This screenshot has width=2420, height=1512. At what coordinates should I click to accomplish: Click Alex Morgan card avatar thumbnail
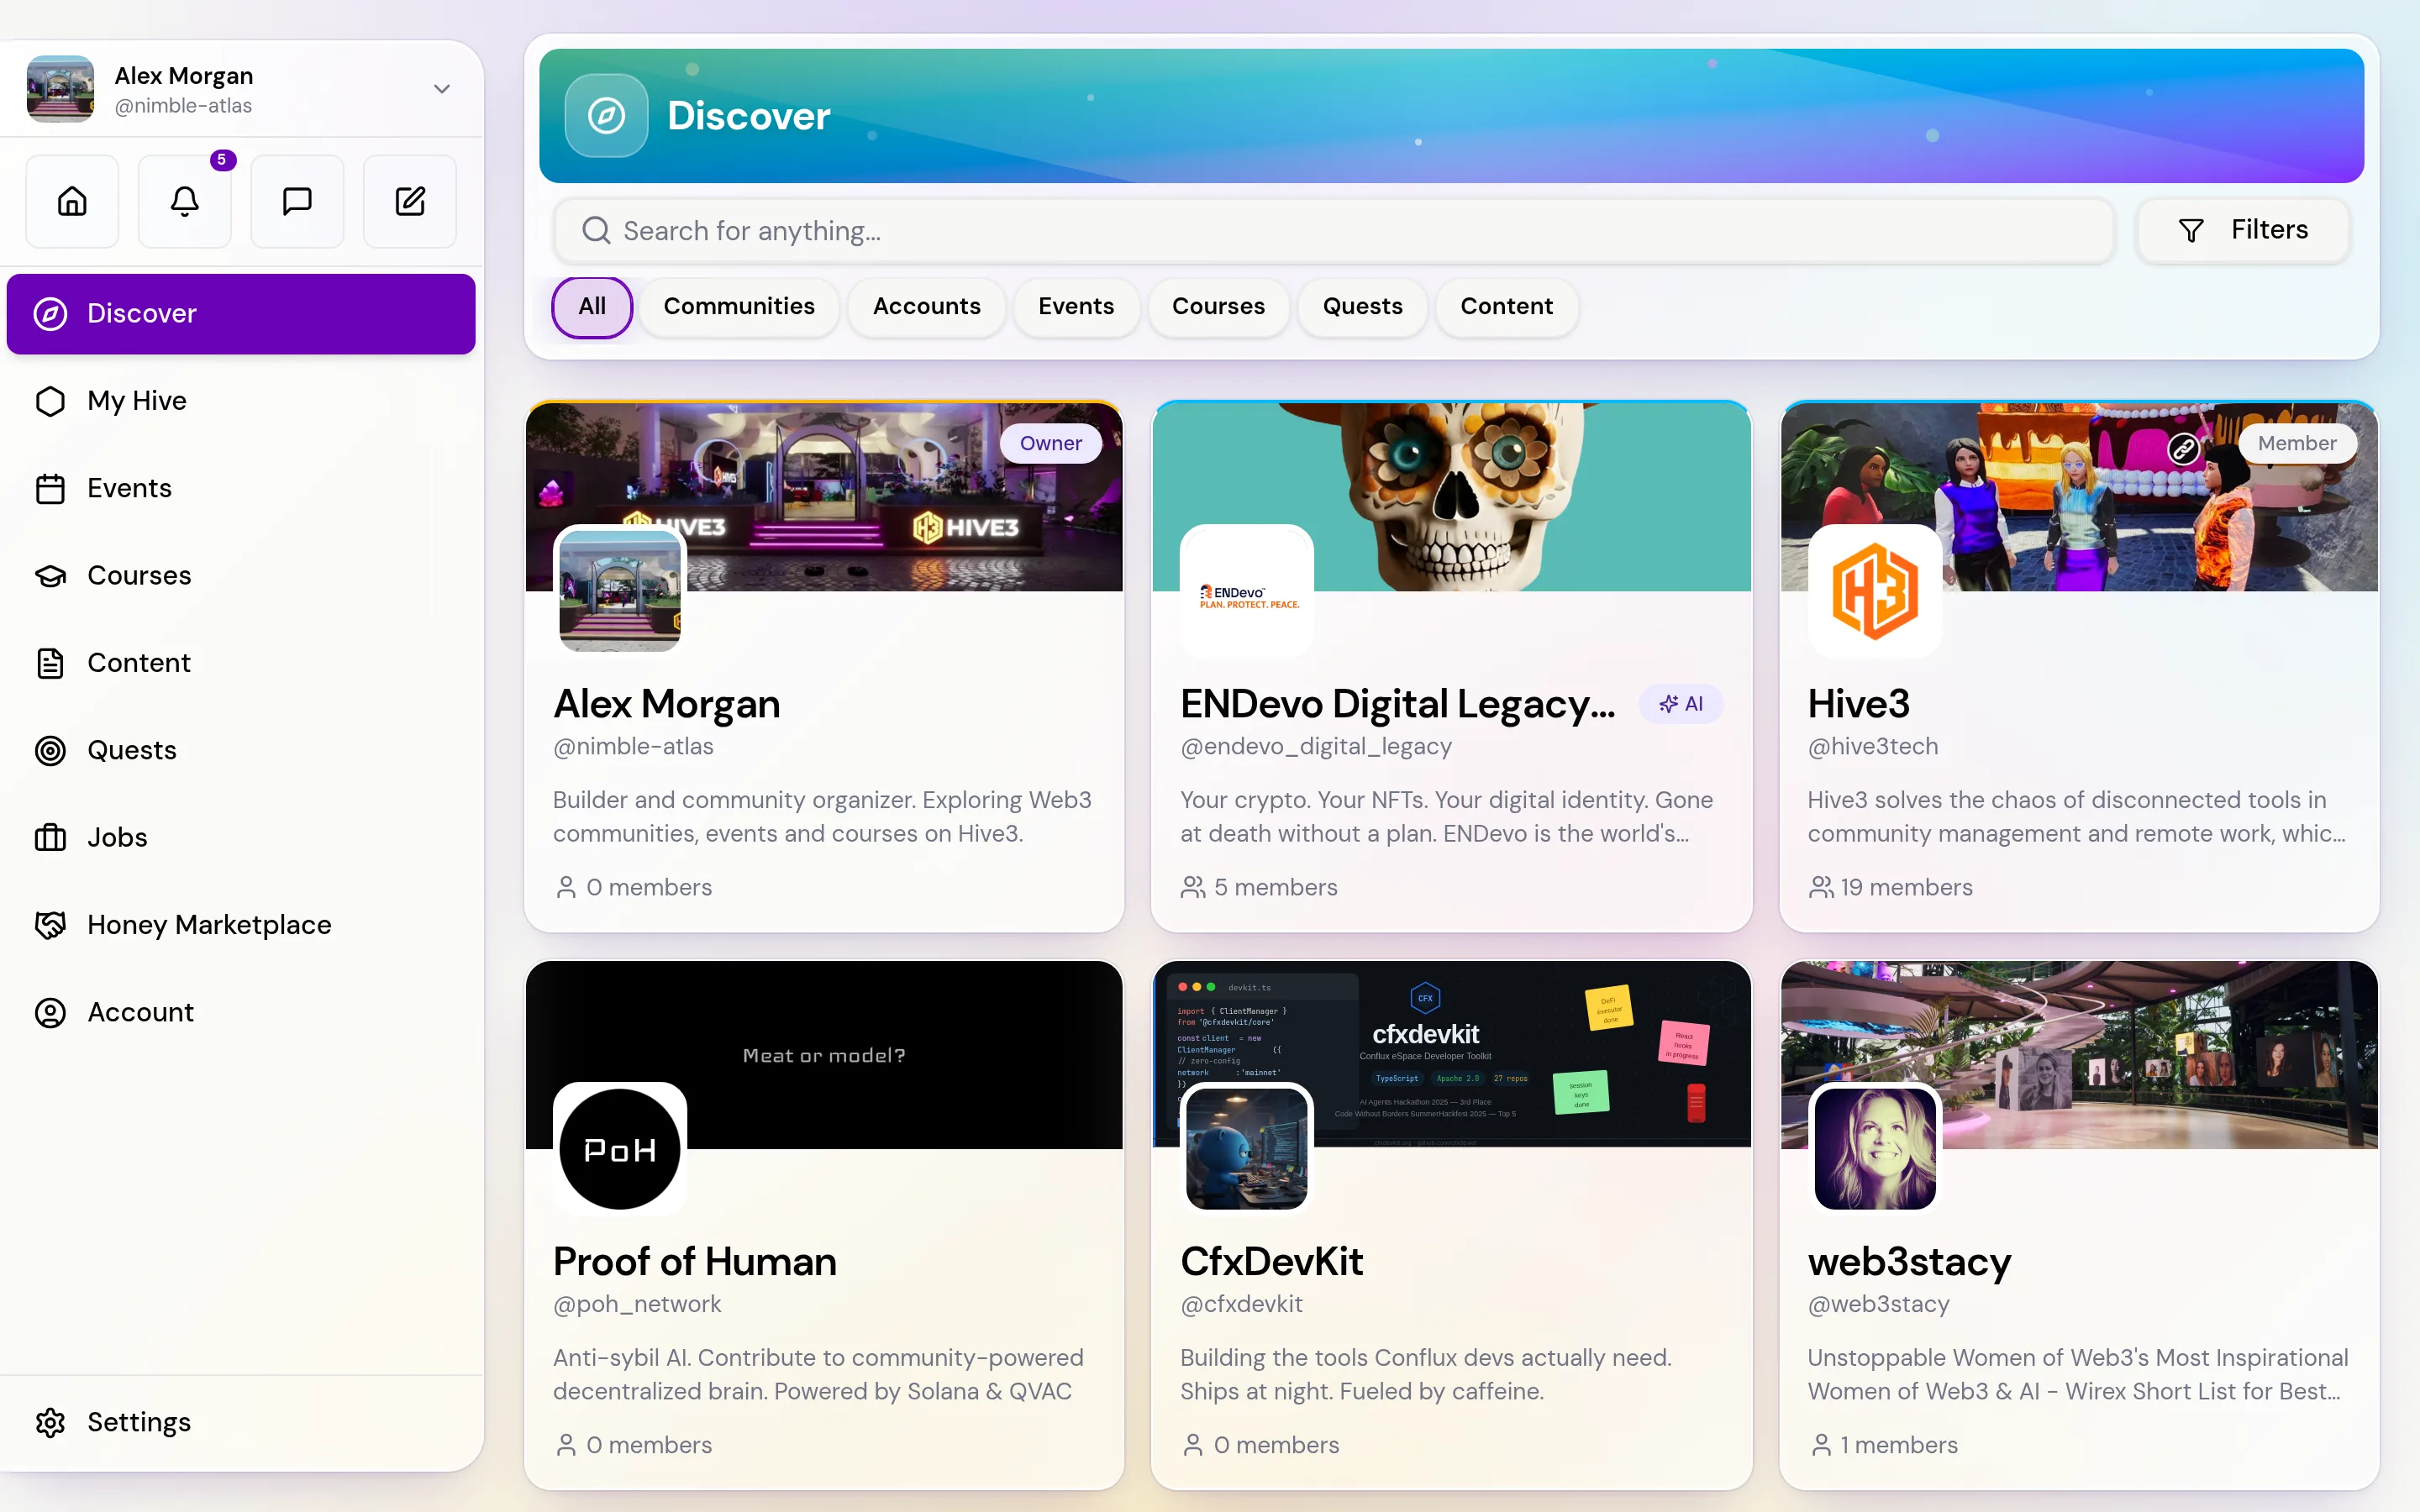620,591
